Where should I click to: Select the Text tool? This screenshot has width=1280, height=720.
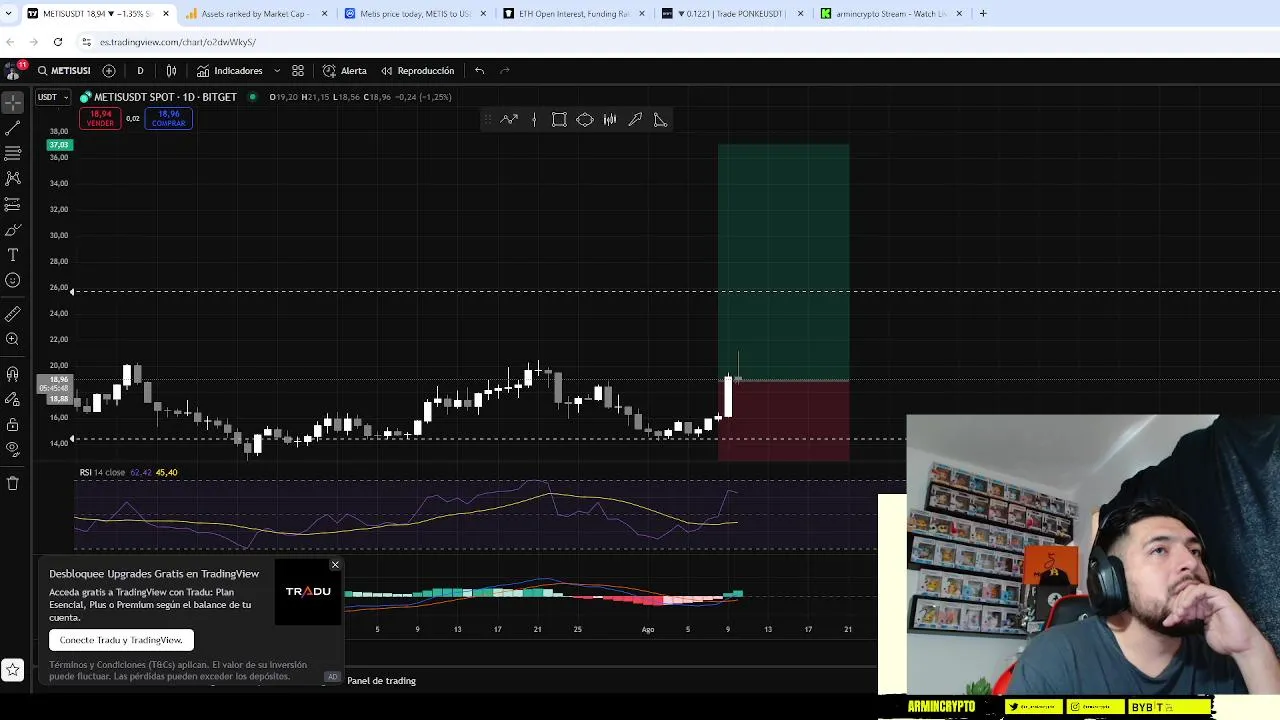(x=13, y=255)
